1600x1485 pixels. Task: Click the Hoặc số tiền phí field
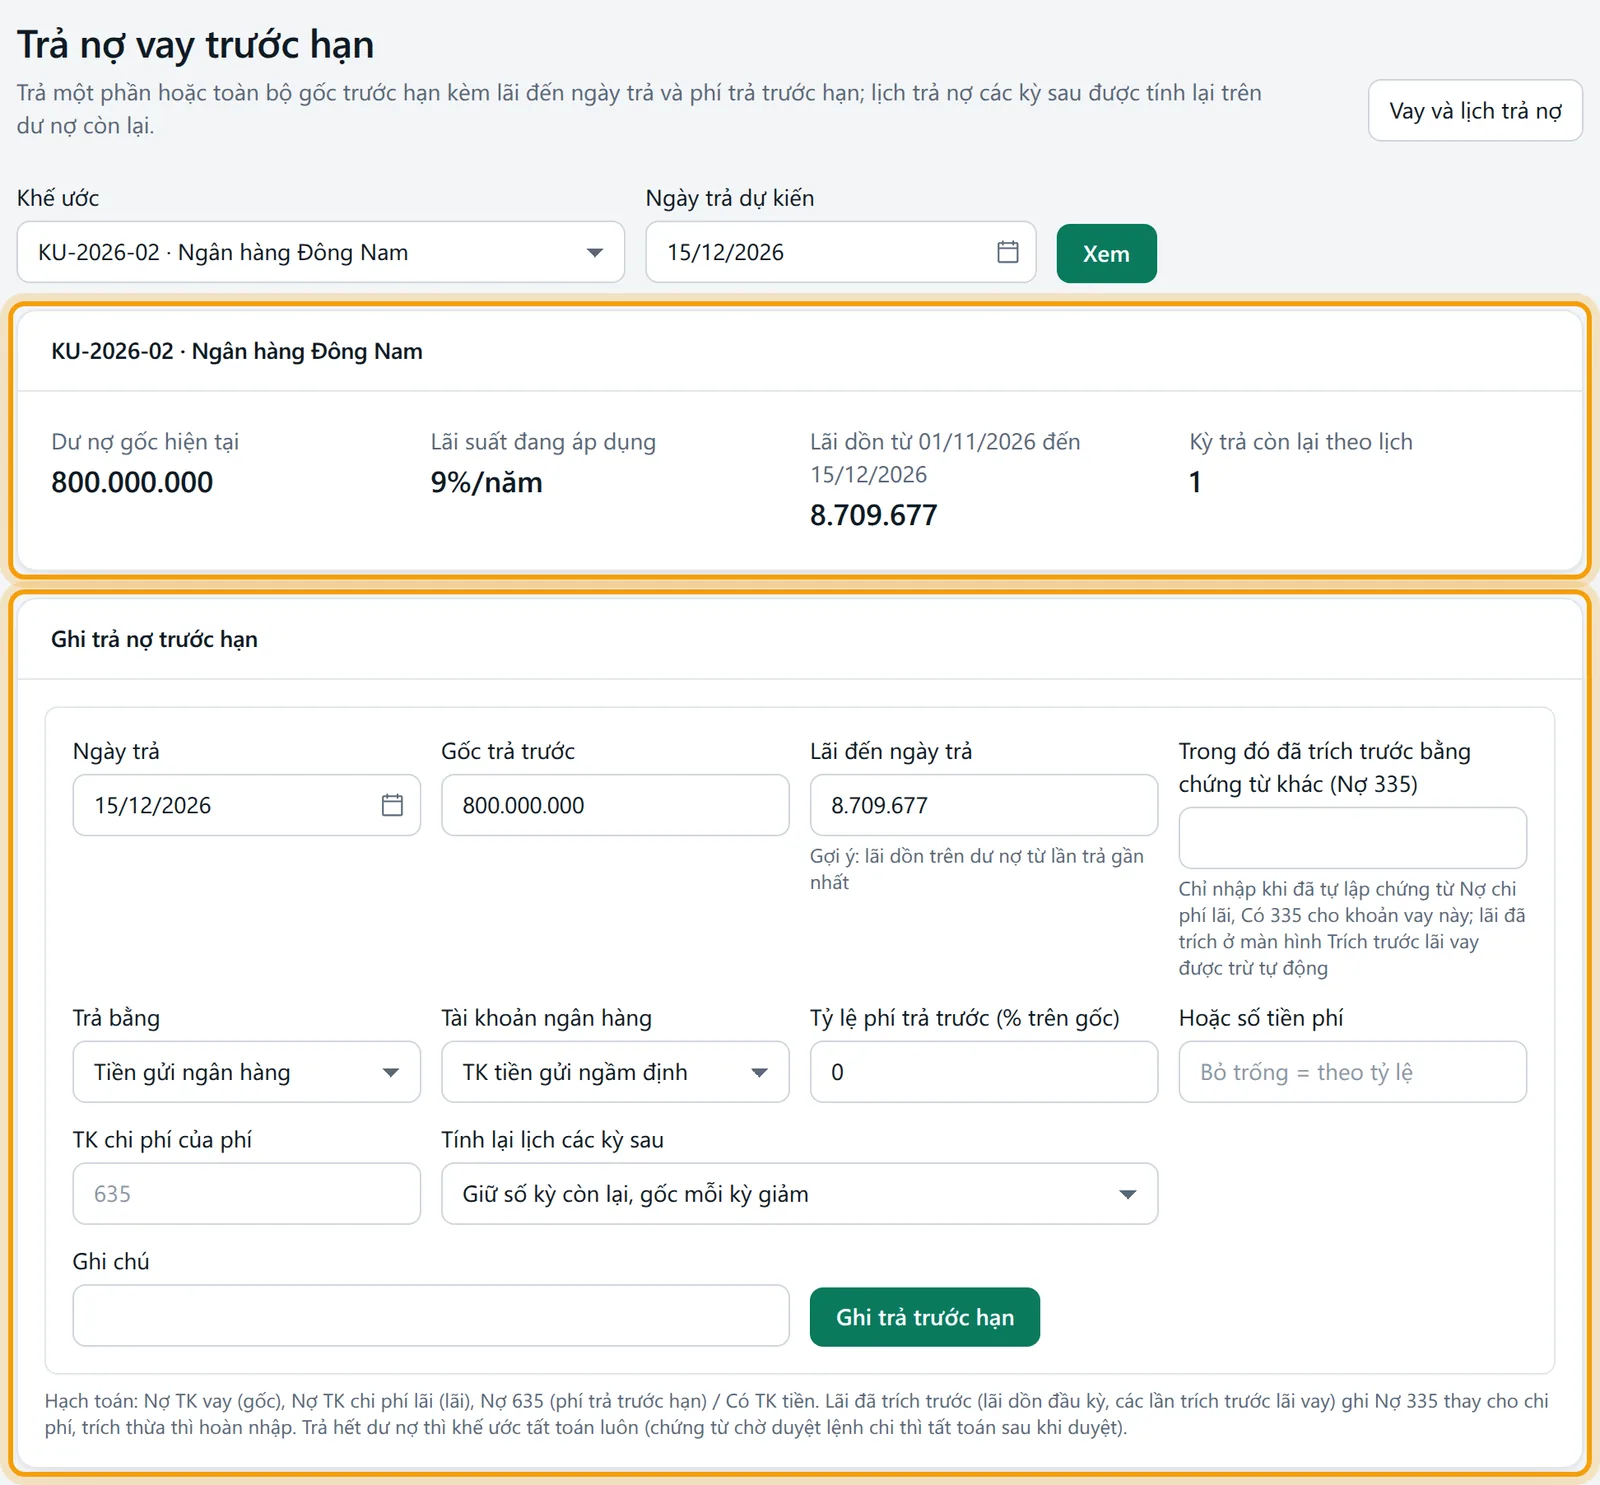tap(1353, 1072)
